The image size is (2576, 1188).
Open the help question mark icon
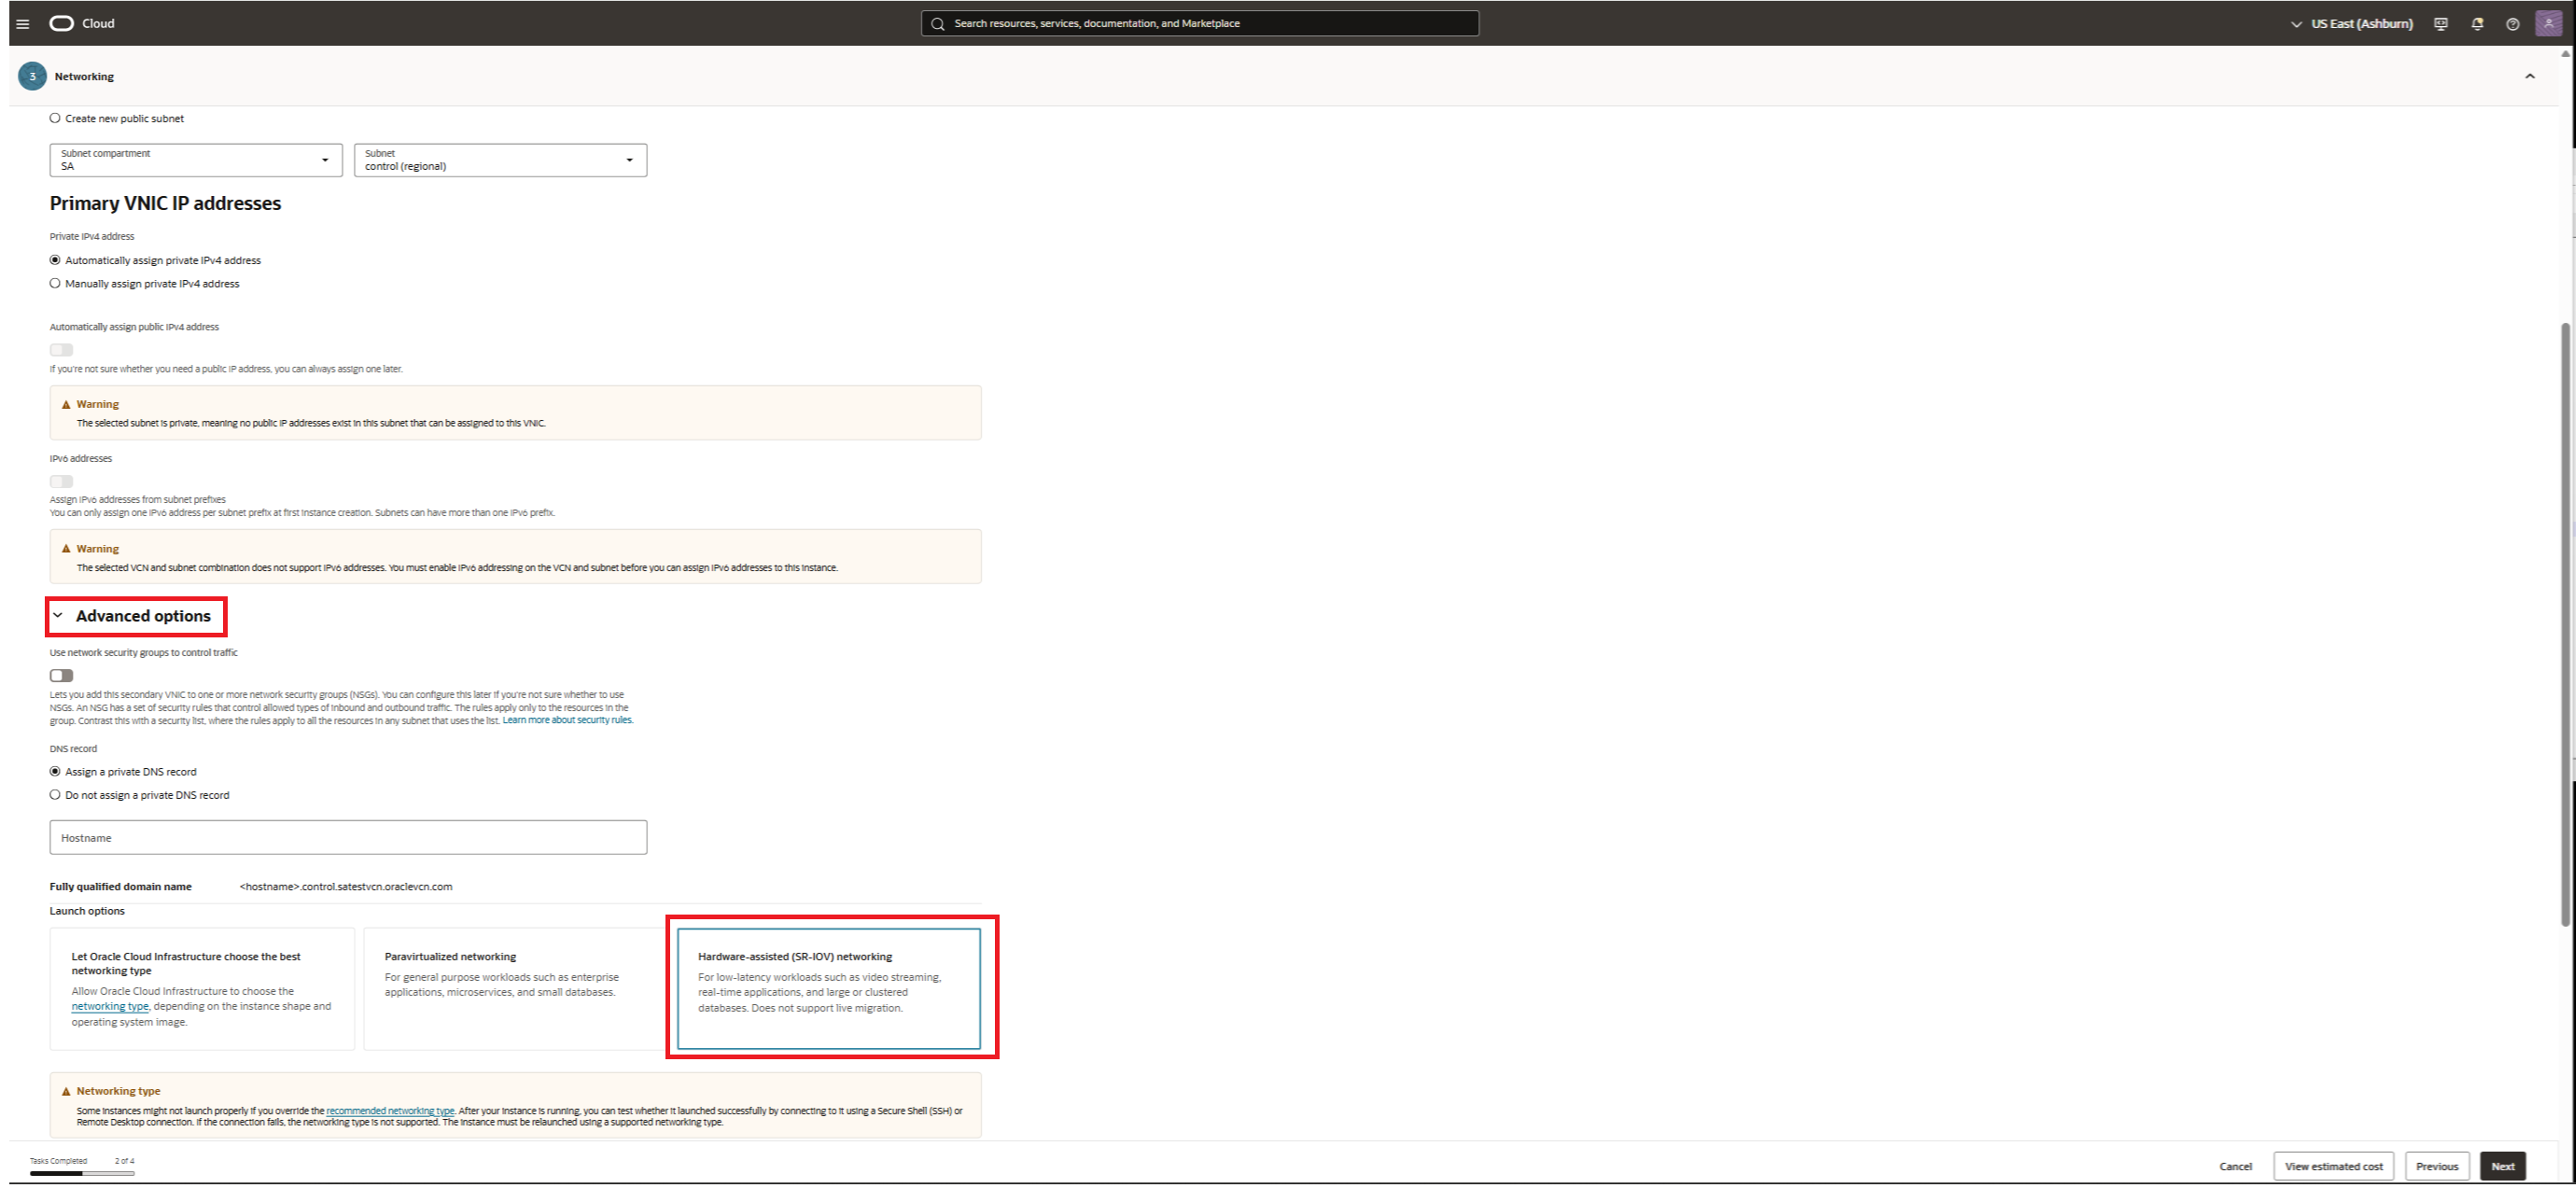(x=2512, y=24)
